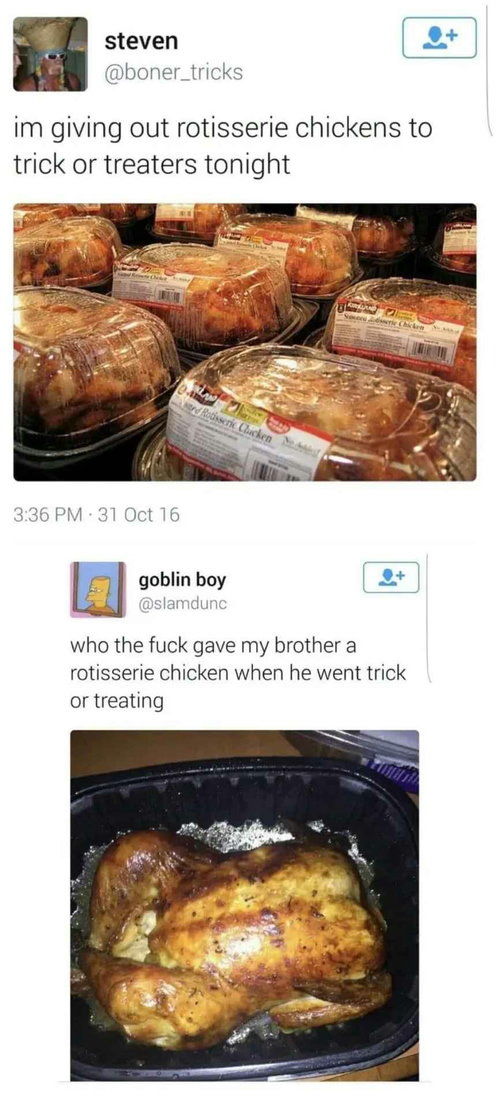
Task: Open goblin boy's Simpsons-style avatar
Action: click(98, 590)
